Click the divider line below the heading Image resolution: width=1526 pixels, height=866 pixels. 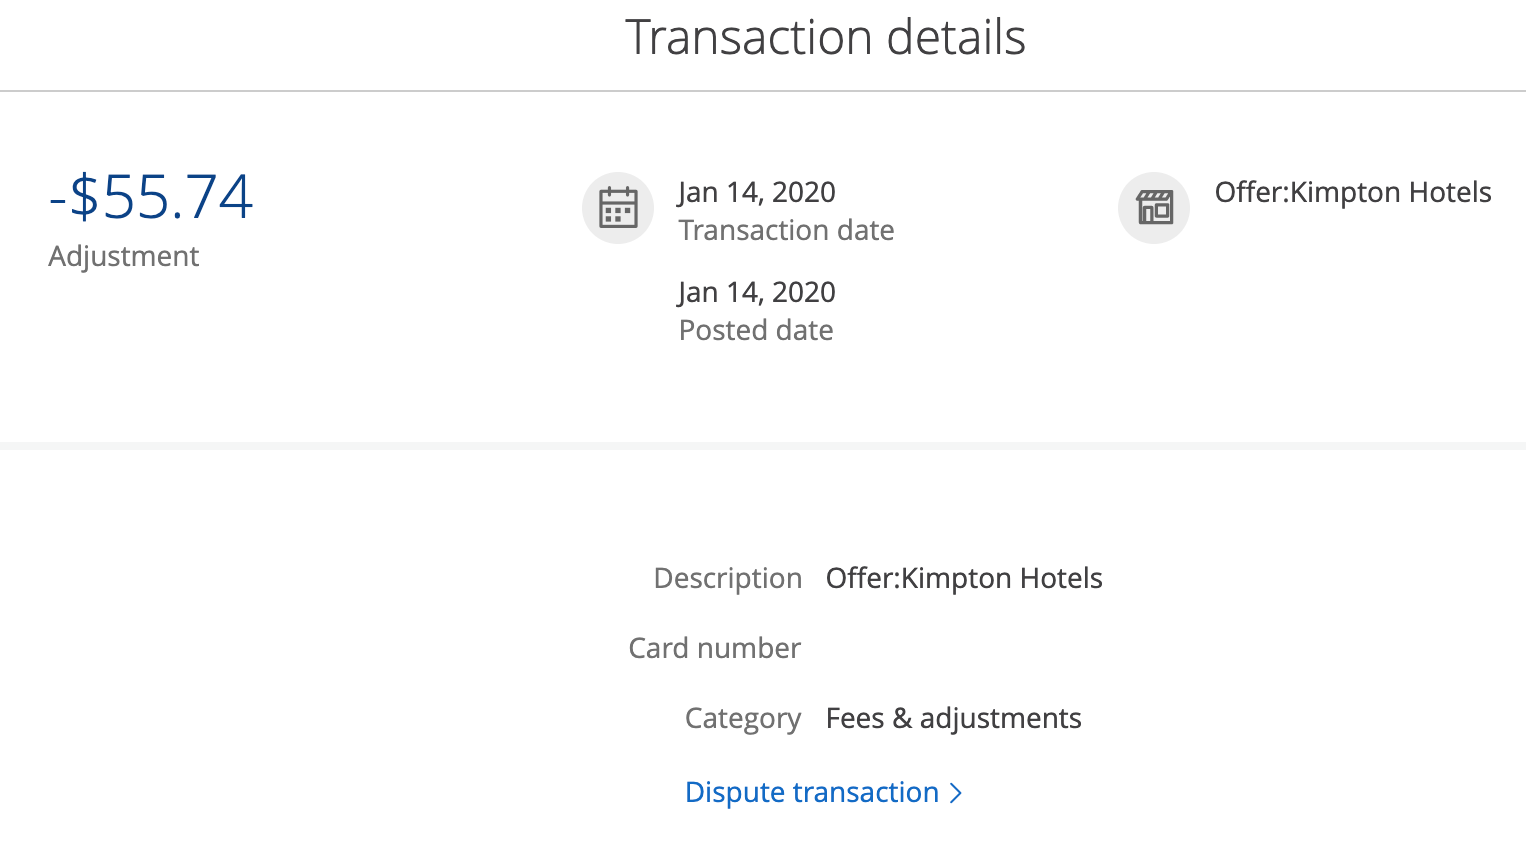(x=763, y=91)
